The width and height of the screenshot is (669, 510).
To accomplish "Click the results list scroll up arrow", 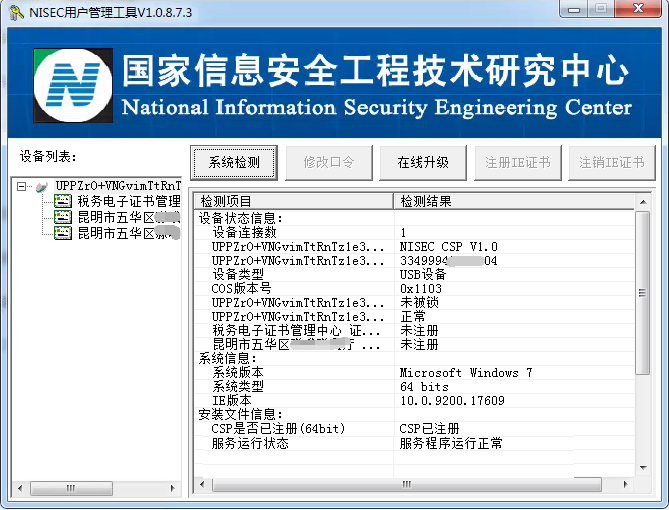I will pos(643,201).
